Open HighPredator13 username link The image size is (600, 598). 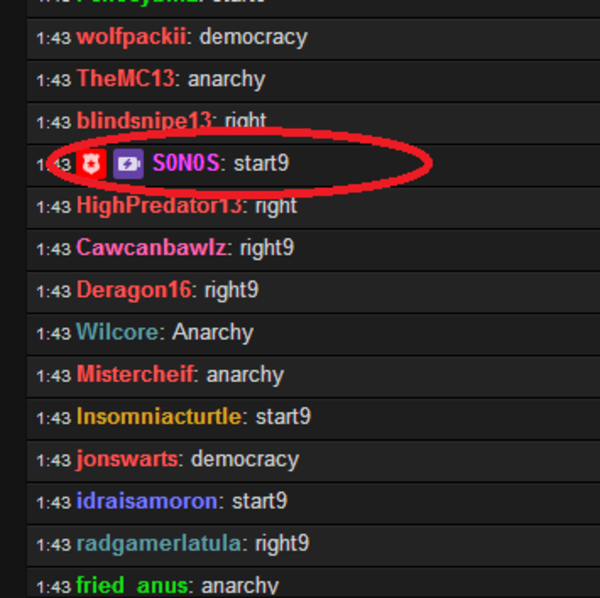(159, 206)
